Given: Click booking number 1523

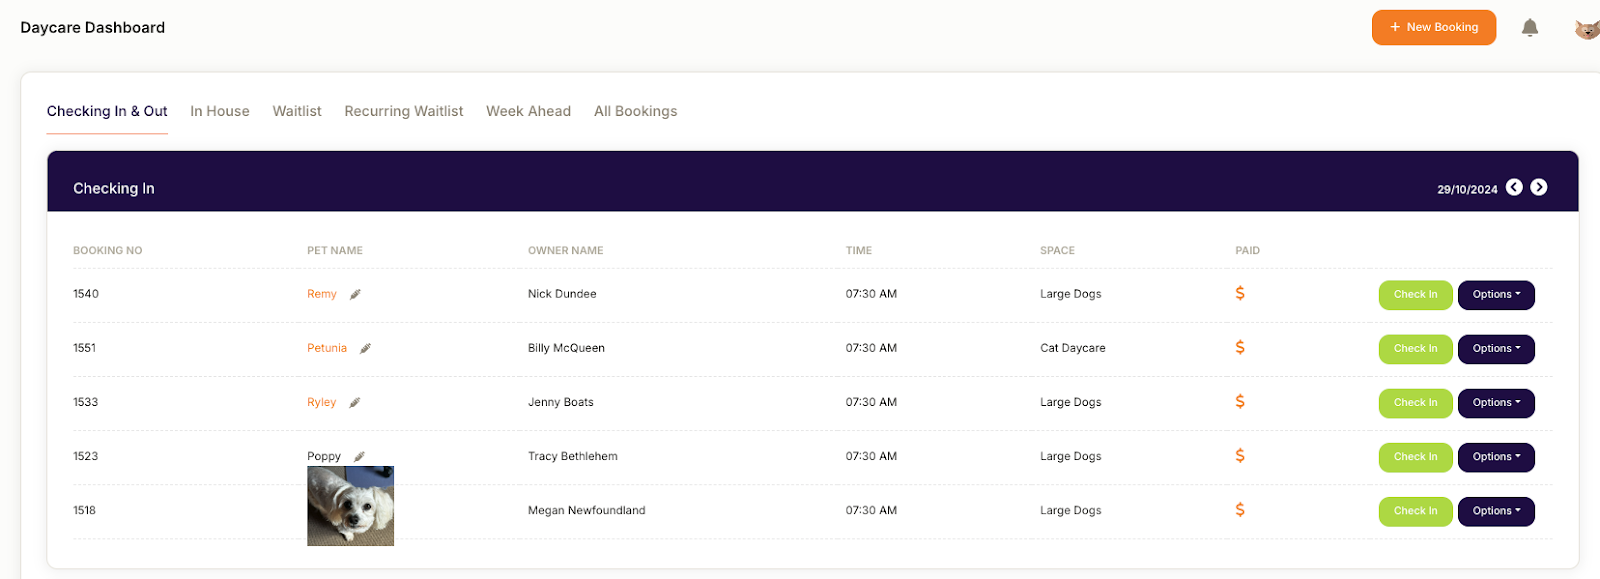Looking at the screenshot, I should (86, 456).
